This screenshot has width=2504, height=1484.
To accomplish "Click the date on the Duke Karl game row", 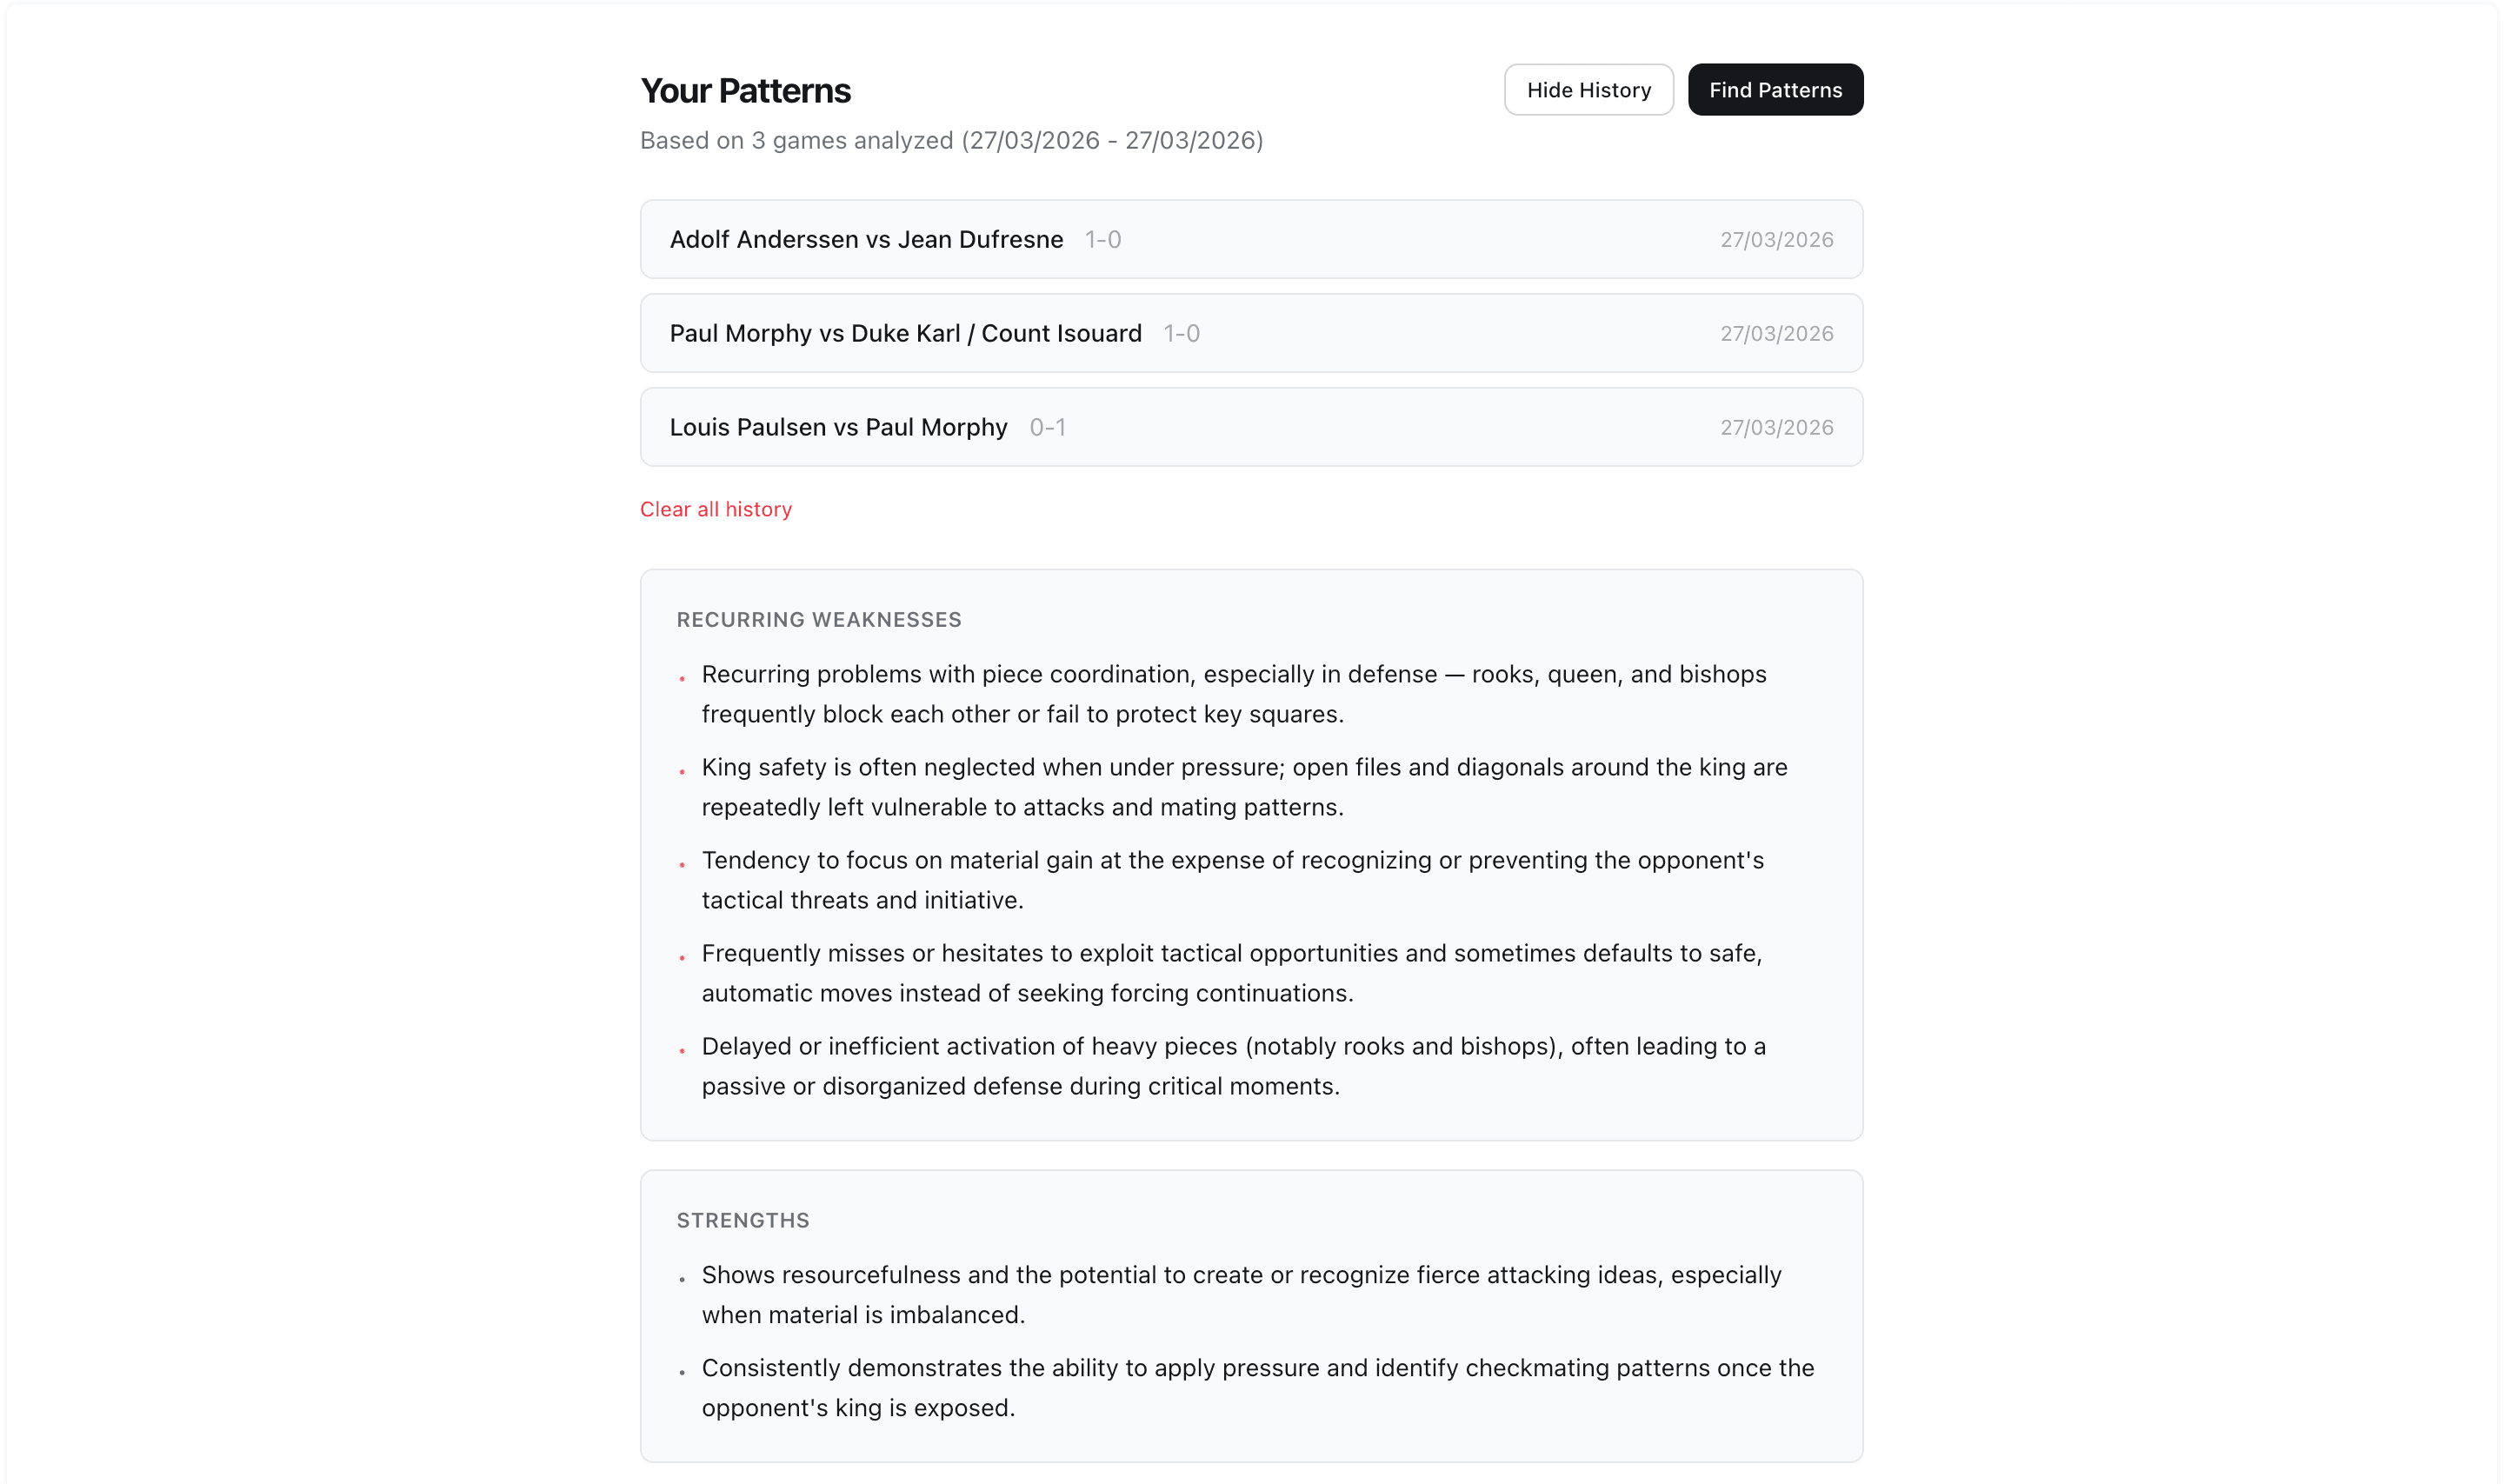I will (x=1776, y=334).
